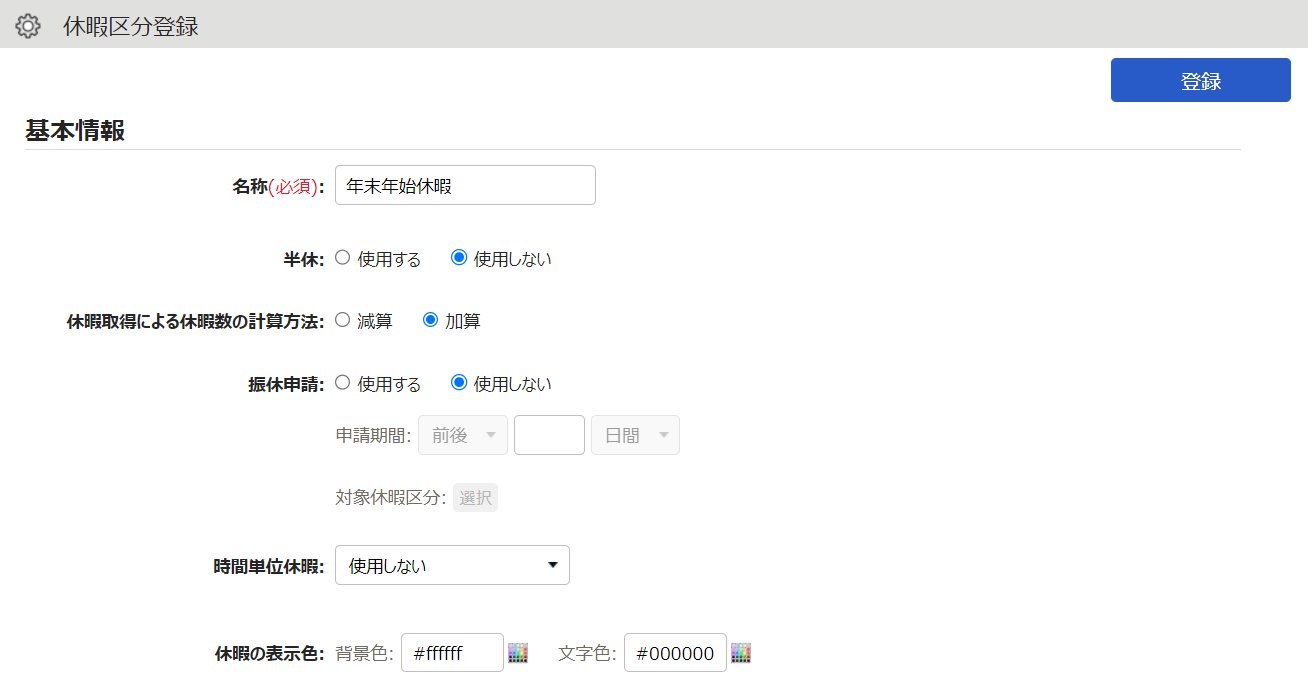Click the settings gear icon beside 休暇区分登録
Viewport: 1308px width, 698px height.
click(28, 26)
